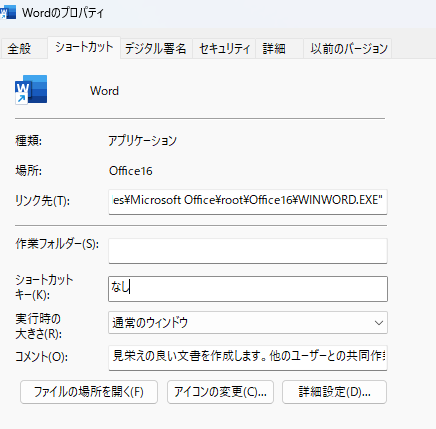Click the コメント text field

tap(248, 358)
